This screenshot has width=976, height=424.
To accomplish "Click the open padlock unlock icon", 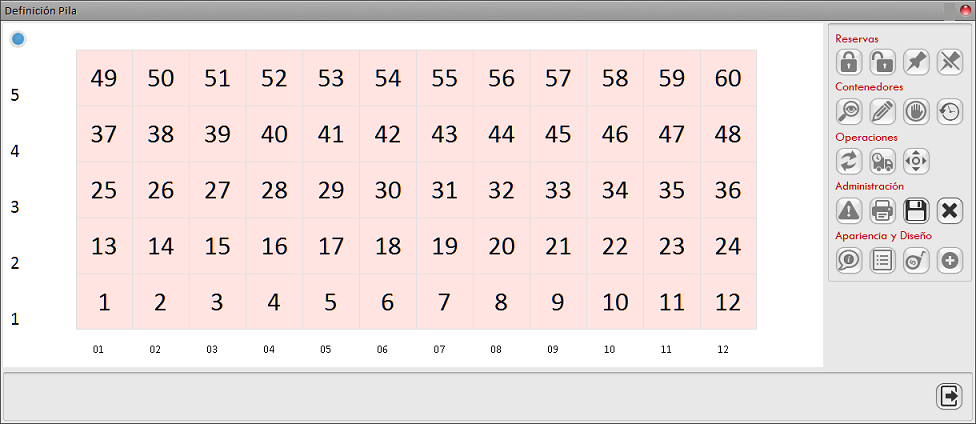I will 882,62.
